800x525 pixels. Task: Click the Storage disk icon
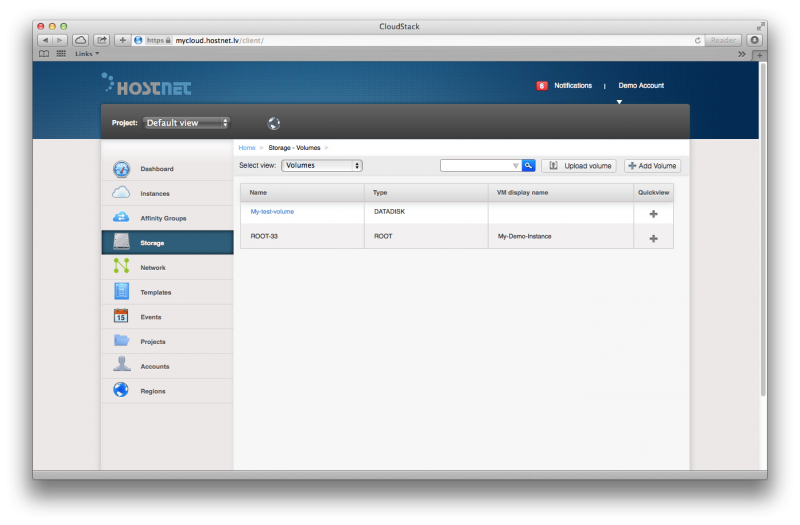coord(121,241)
